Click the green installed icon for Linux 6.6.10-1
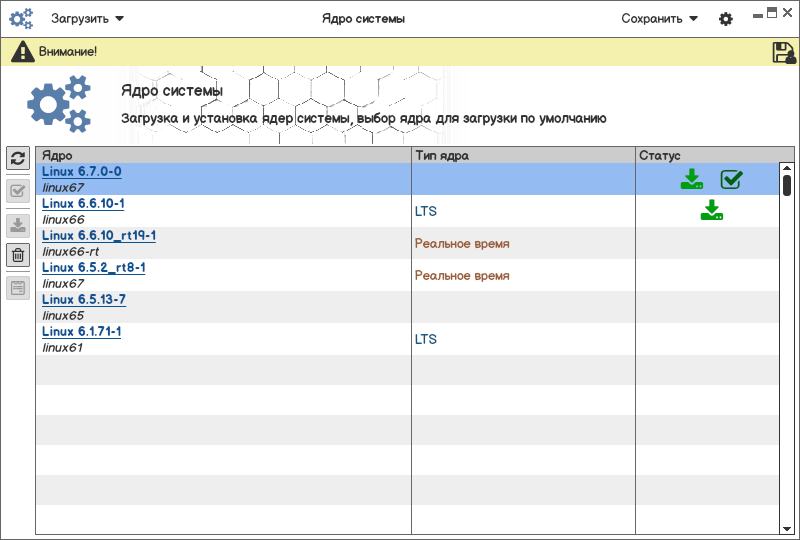Viewport: 800px width, 540px height. click(x=711, y=210)
